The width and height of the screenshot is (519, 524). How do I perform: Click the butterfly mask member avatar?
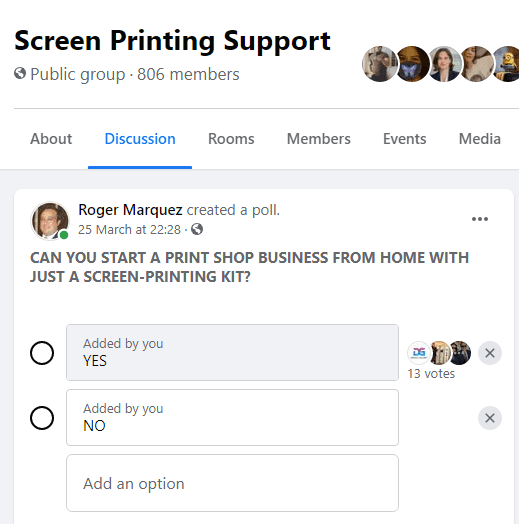click(x=411, y=64)
